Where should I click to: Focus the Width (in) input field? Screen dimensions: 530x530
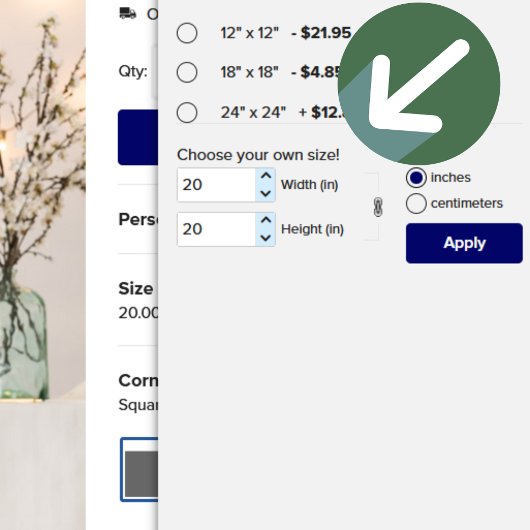(x=216, y=185)
